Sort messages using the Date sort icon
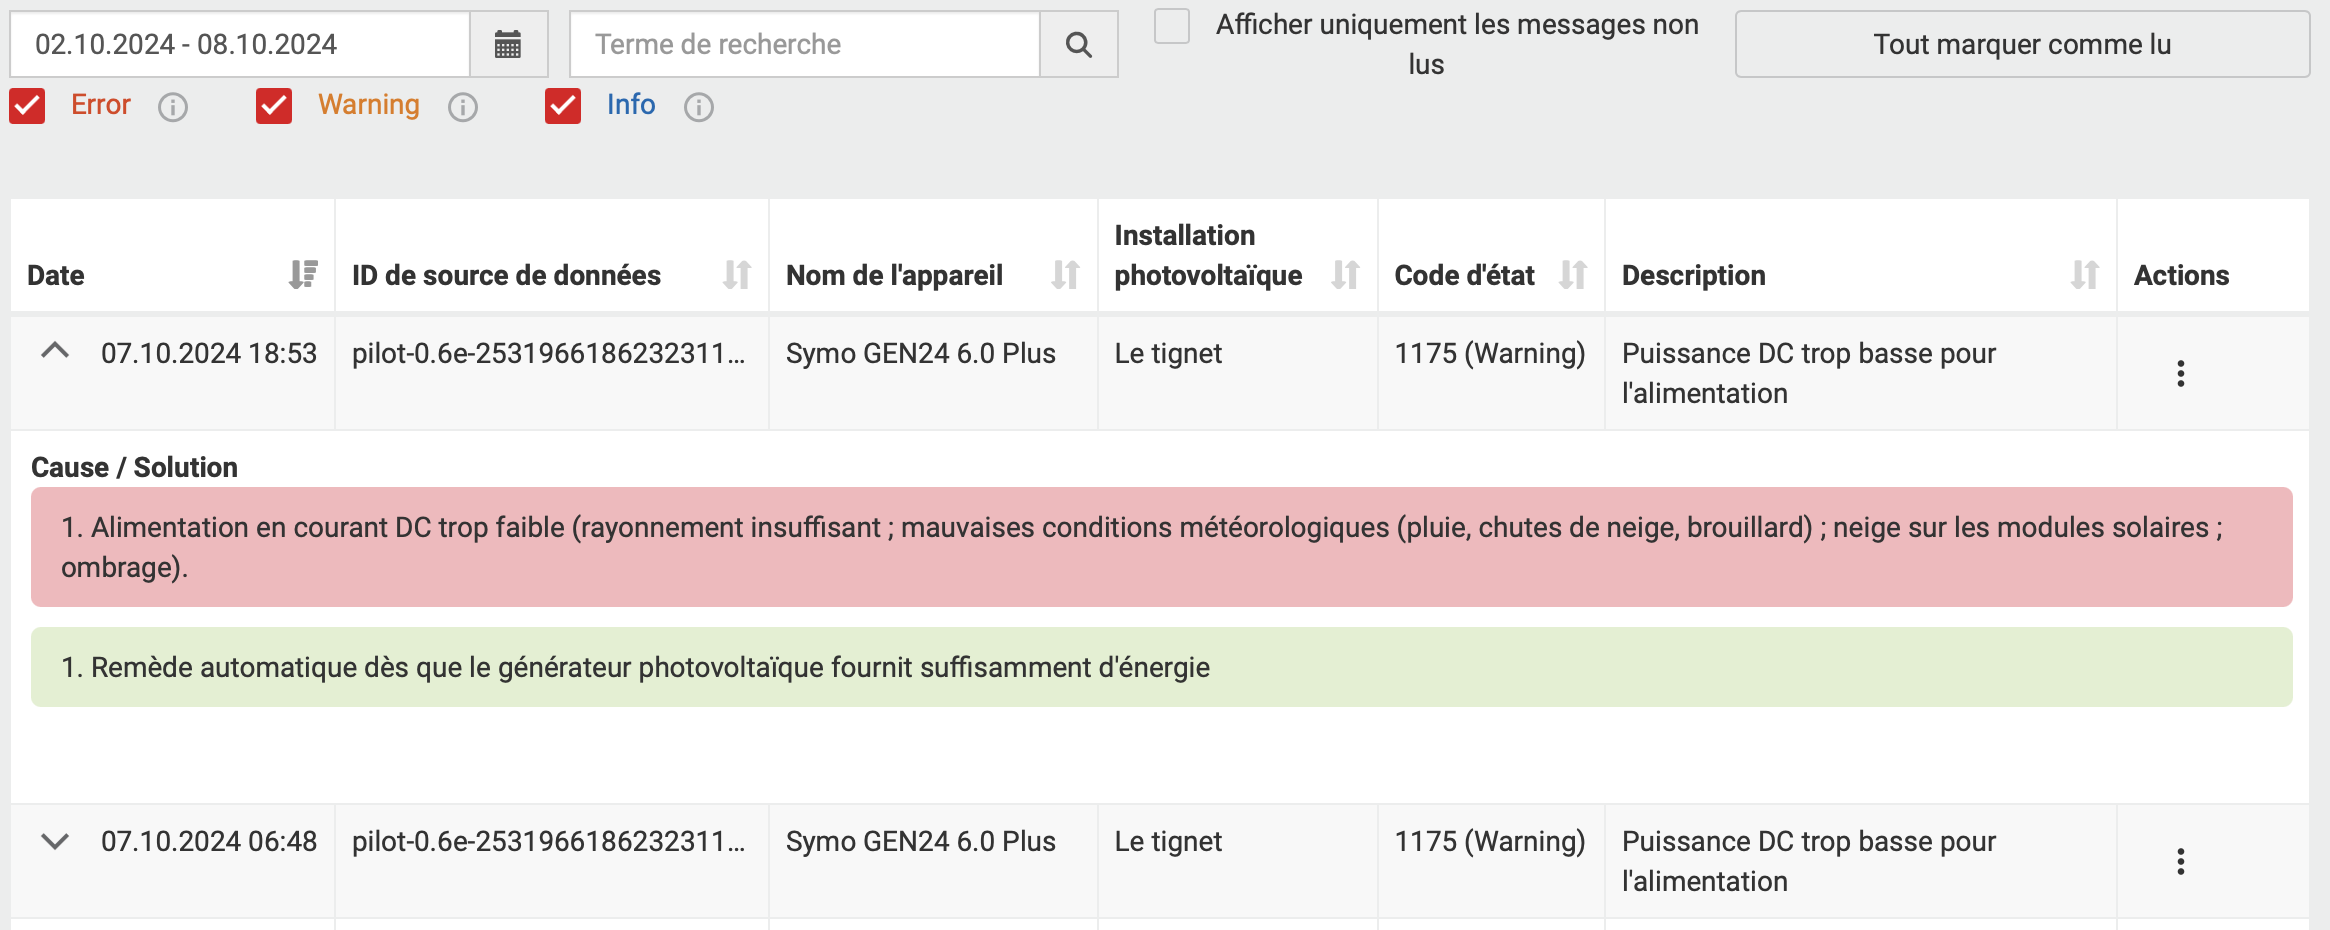Viewport: 2330px width, 930px height. [303, 275]
